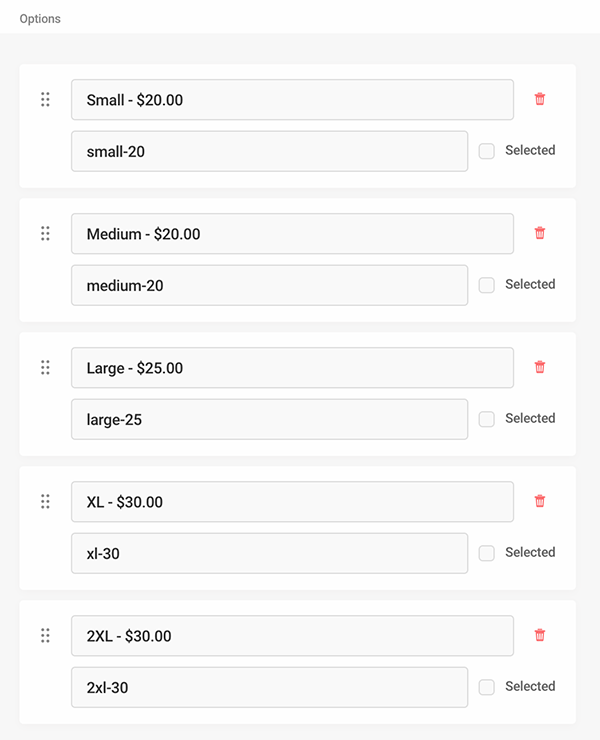Delete the Medium - $20.00 option
The image size is (600, 740).
click(x=540, y=233)
